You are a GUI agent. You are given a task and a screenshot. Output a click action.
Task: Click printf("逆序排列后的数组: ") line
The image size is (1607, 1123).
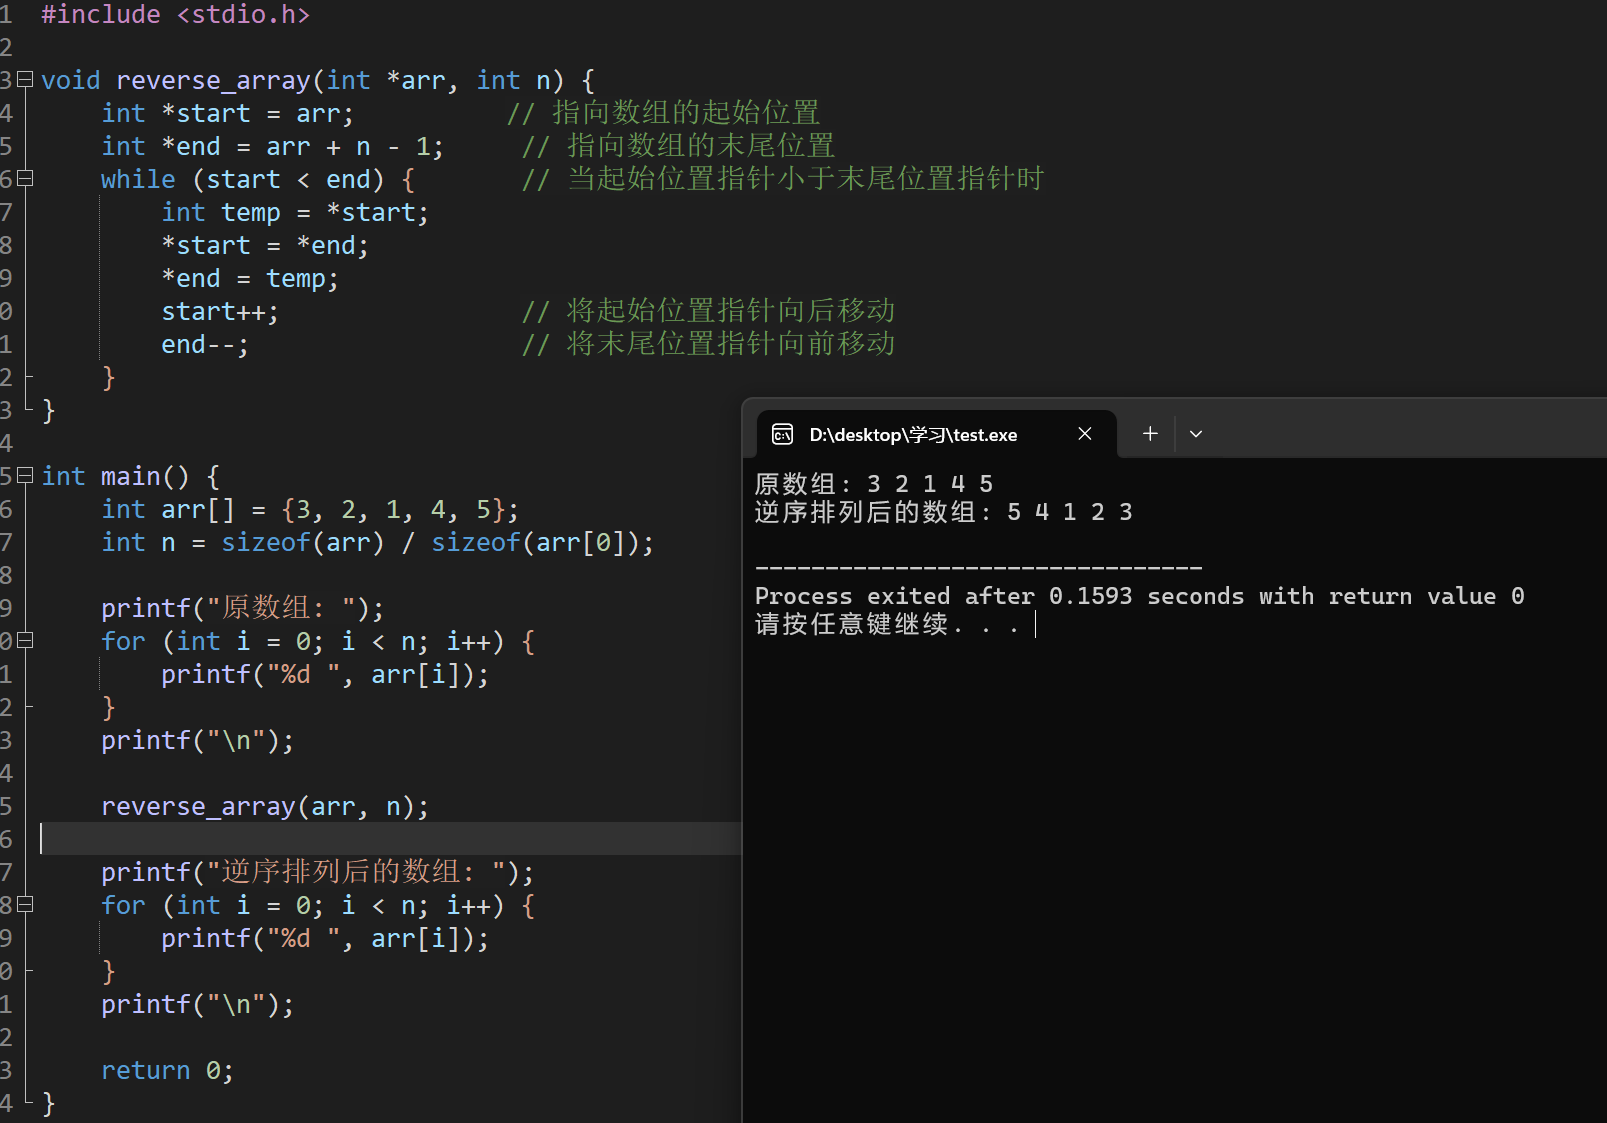tap(317, 871)
